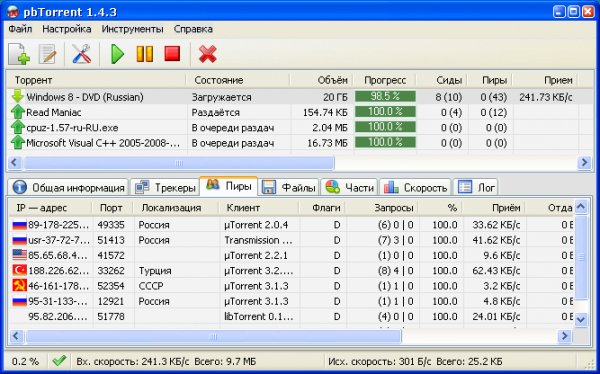Click the Russian flag for peer 95-31-133
This screenshot has width=600, height=374.
[20, 301]
